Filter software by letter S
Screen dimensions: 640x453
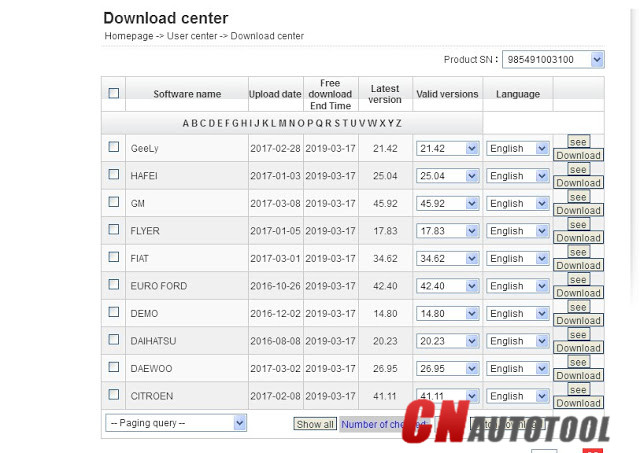point(337,123)
